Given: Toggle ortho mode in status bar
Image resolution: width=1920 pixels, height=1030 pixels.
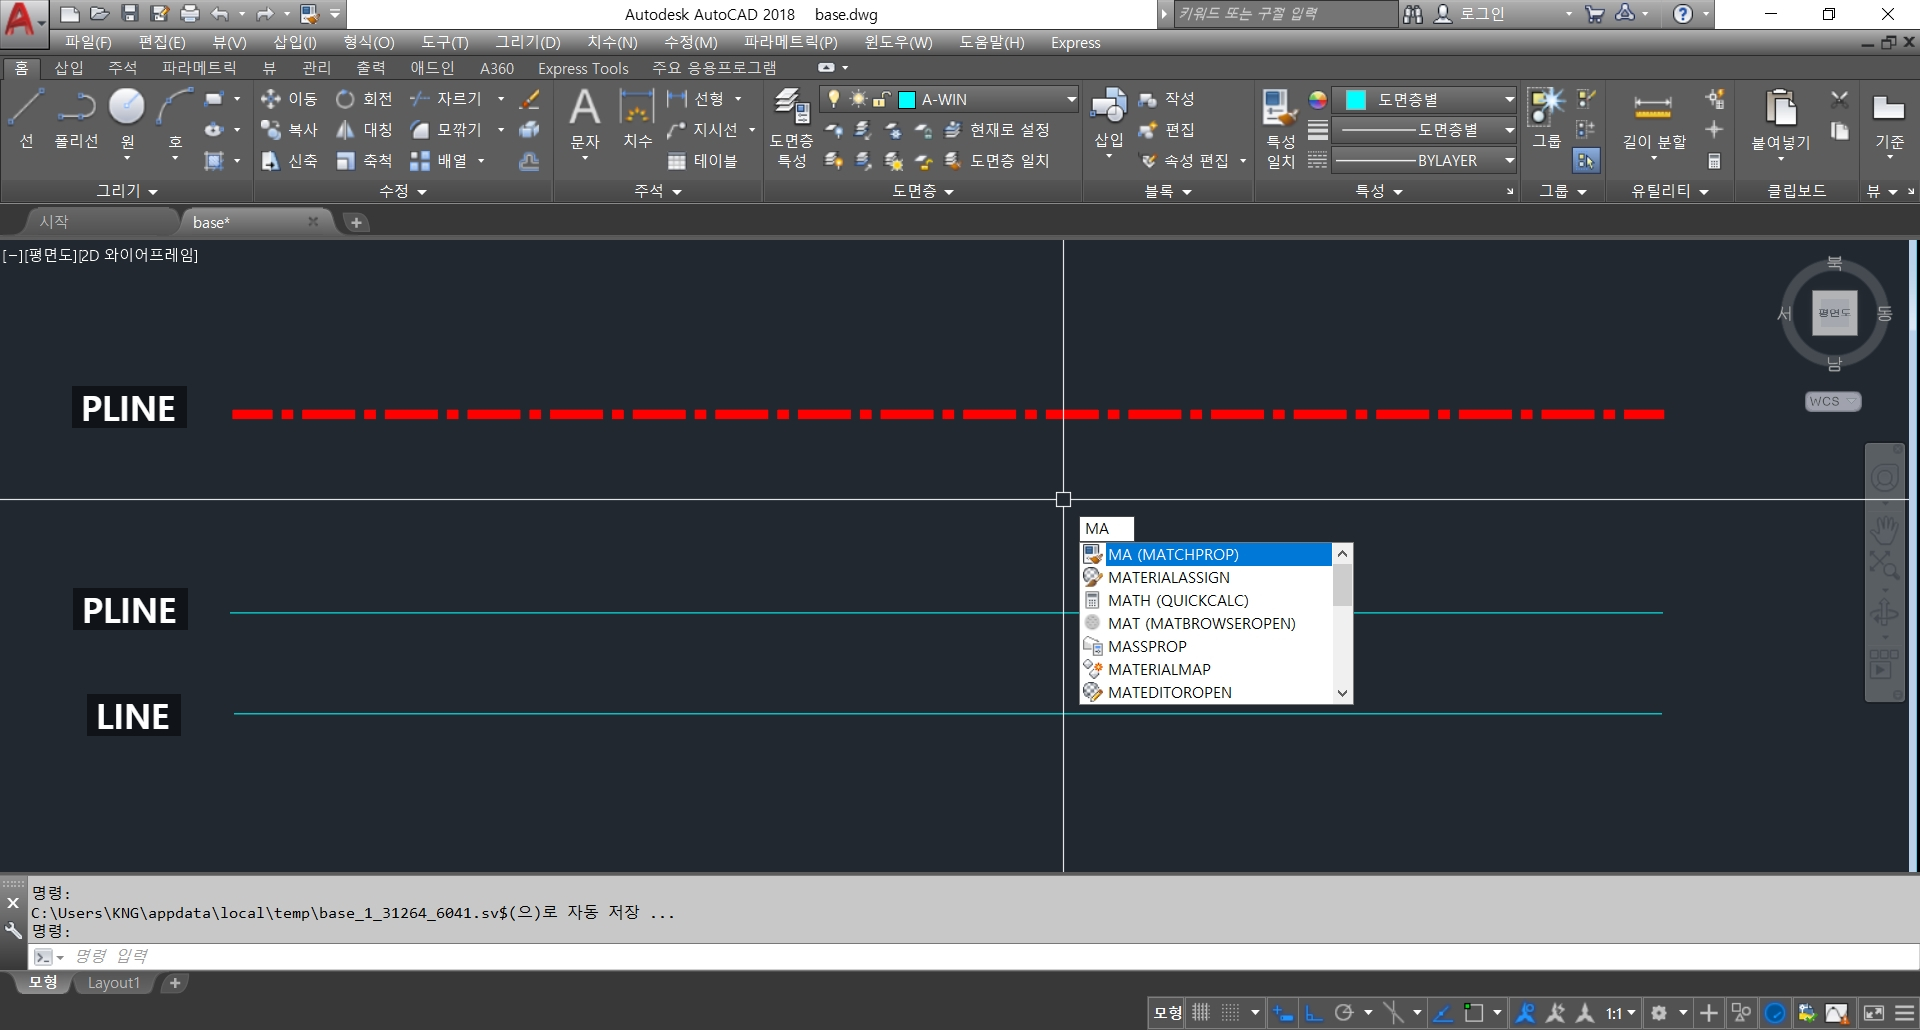Looking at the screenshot, I should pyautogui.click(x=1314, y=1013).
